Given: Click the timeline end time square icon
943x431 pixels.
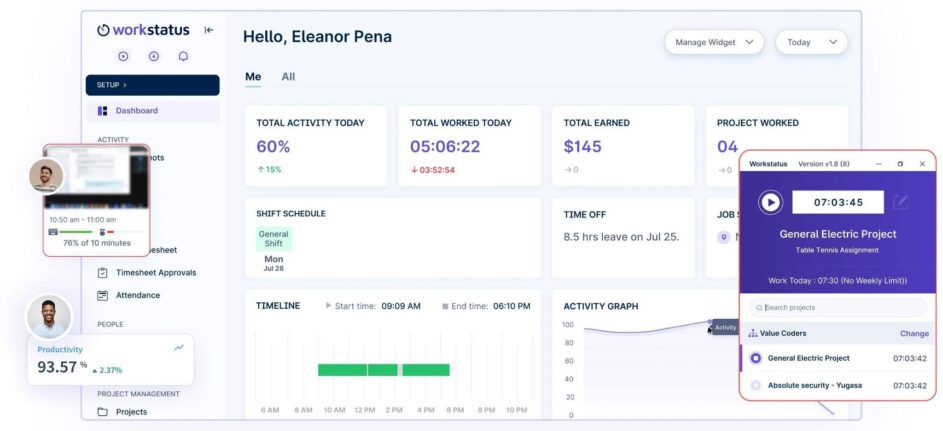Looking at the screenshot, I should [x=445, y=306].
